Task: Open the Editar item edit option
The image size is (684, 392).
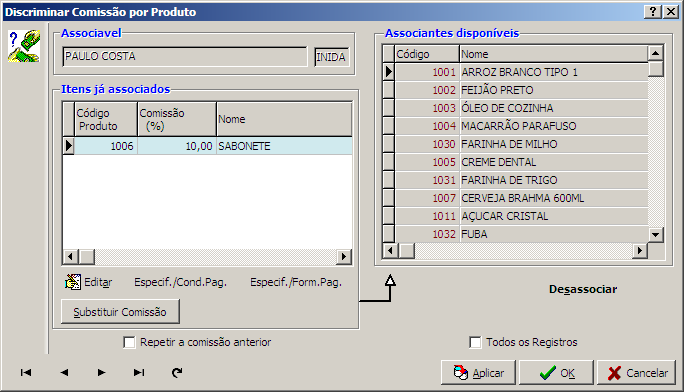Action: click(89, 283)
